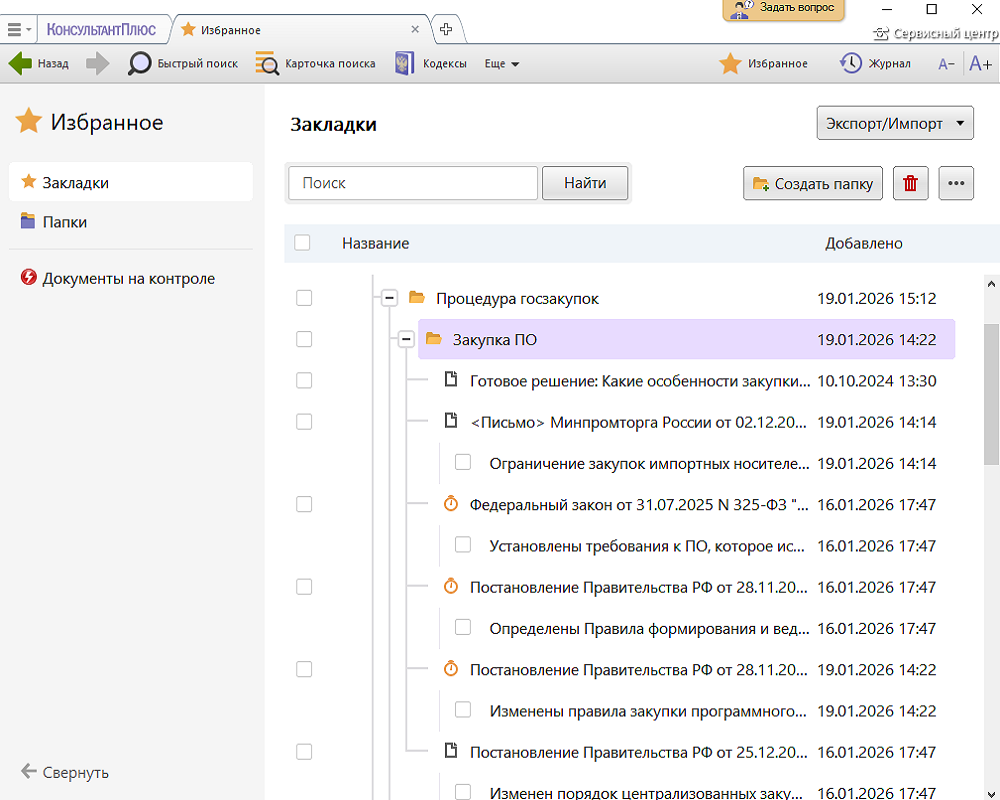The width and height of the screenshot is (1000, 800).
Task: Open the Еще toolbar menu
Action: (501, 64)
